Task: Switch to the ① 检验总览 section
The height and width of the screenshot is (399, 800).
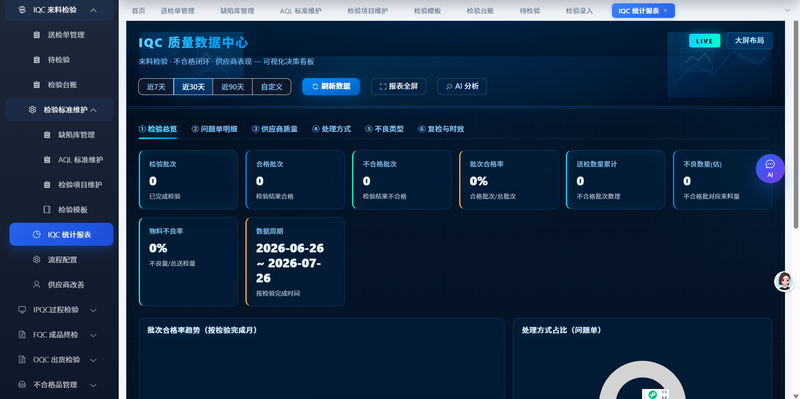Action: [158, 129]
